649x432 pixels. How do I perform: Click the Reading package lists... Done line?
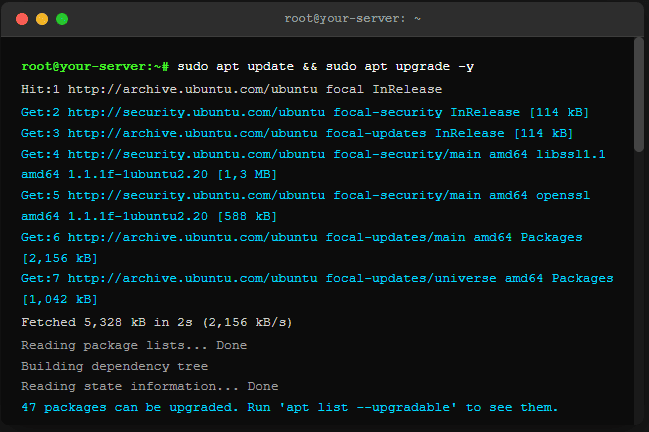[134, 345]
